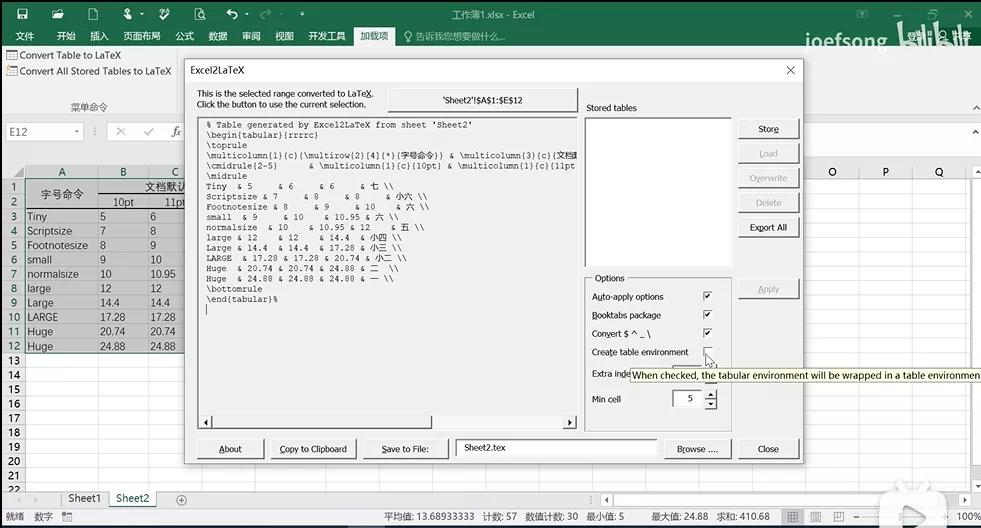The image size is (981, 528).
Task: Click the Sheet2.tex filename field
Action: [556, 448]
